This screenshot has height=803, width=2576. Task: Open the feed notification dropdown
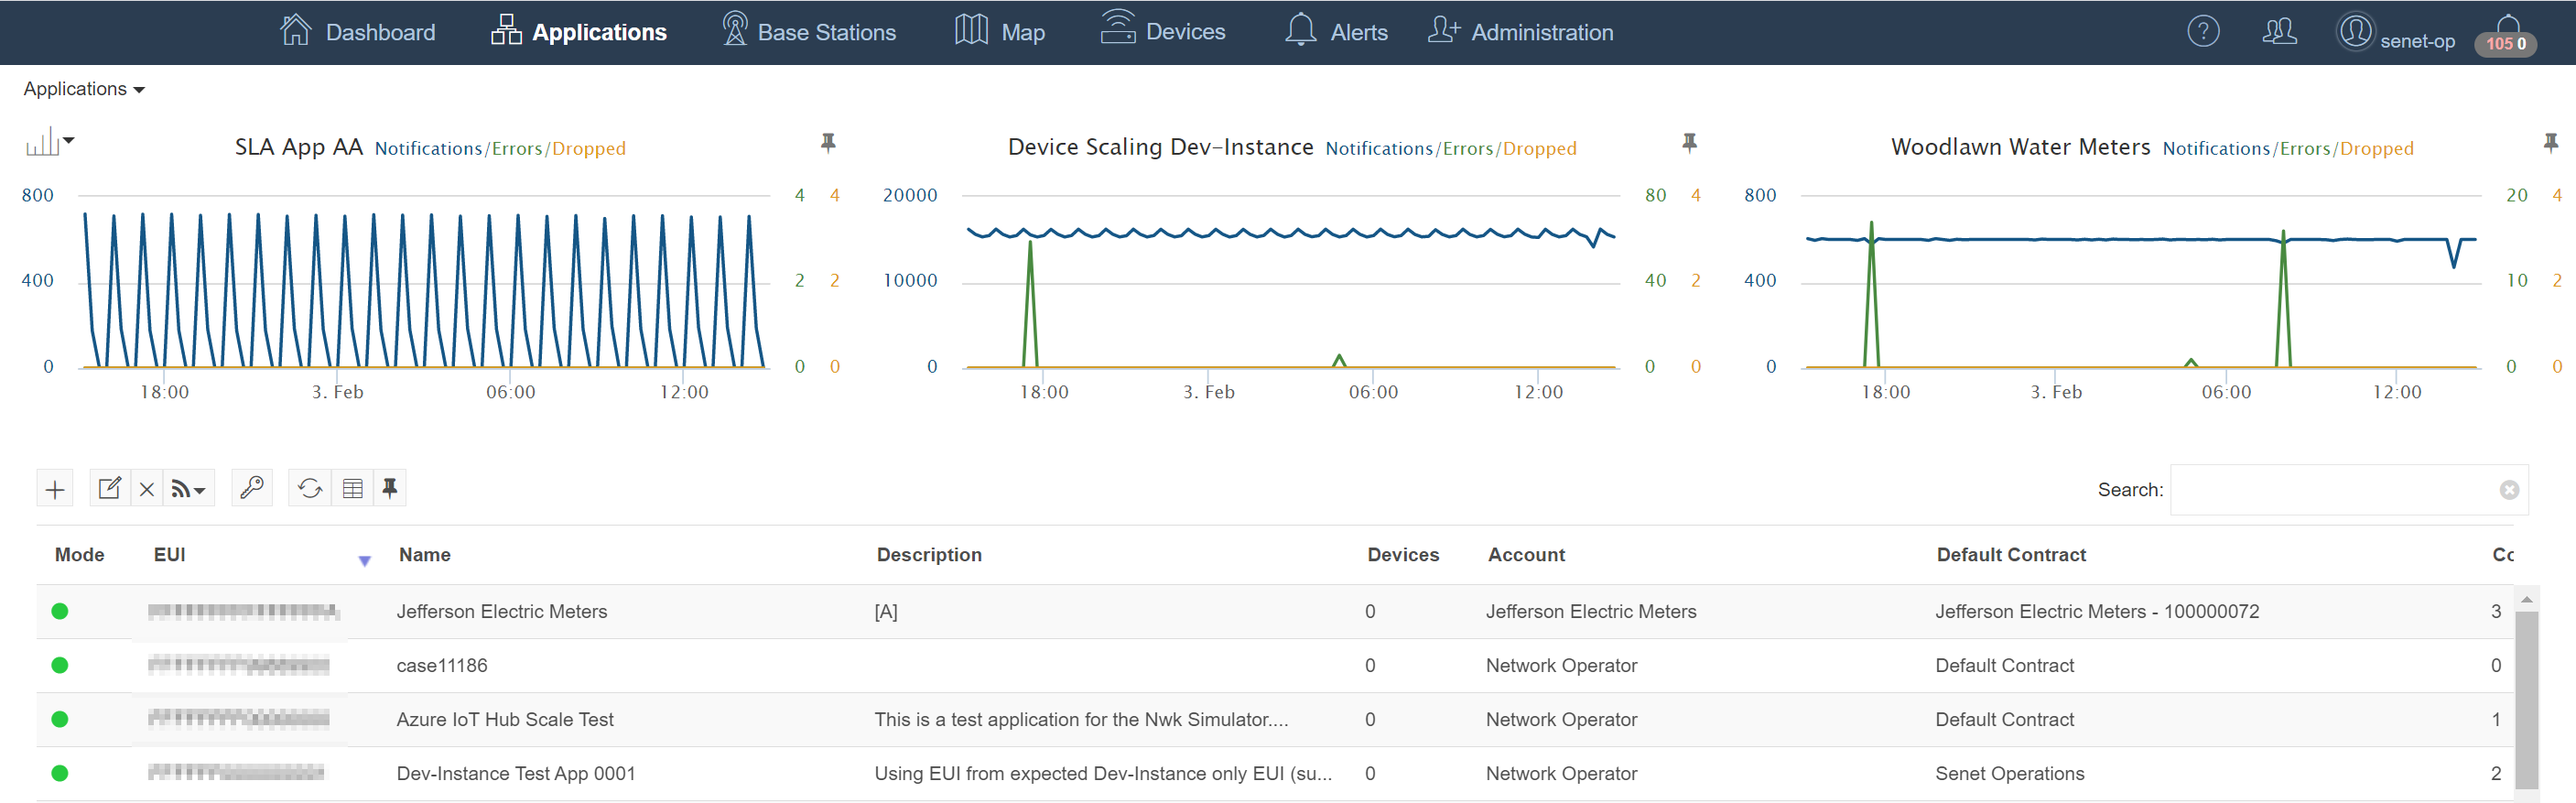(x=188, y=489)
